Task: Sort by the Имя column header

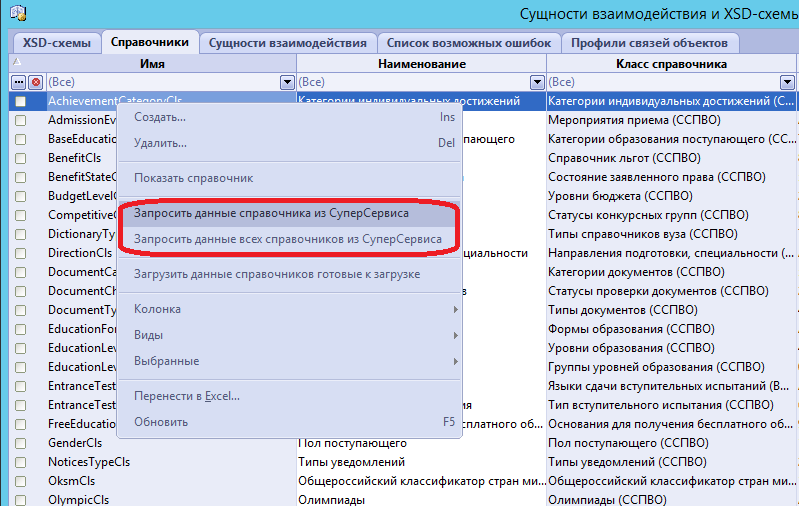Action: tap(152, 64)
